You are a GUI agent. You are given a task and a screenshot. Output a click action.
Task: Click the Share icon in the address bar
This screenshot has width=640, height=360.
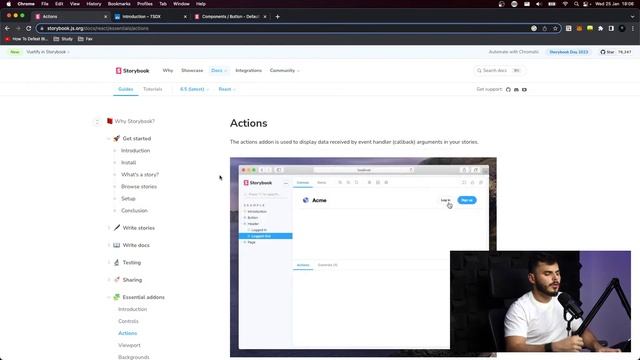click(544, 28)
